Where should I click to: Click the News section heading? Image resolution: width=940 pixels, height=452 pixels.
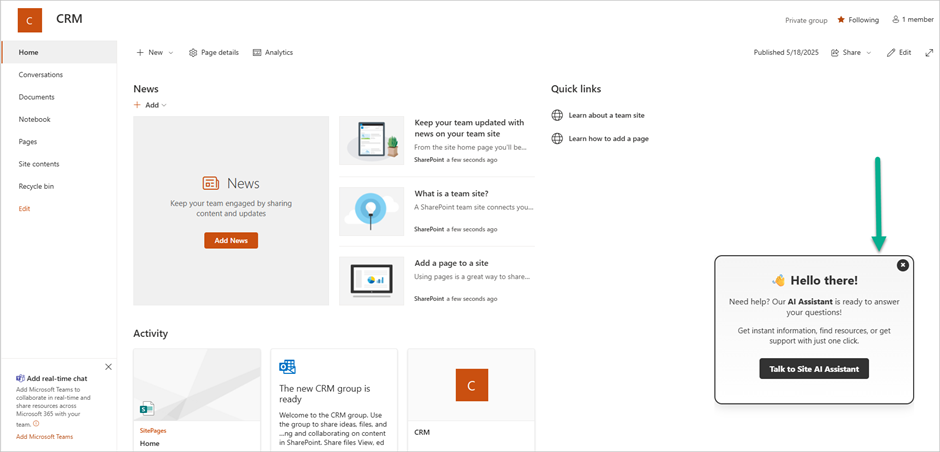coord(146,89)
